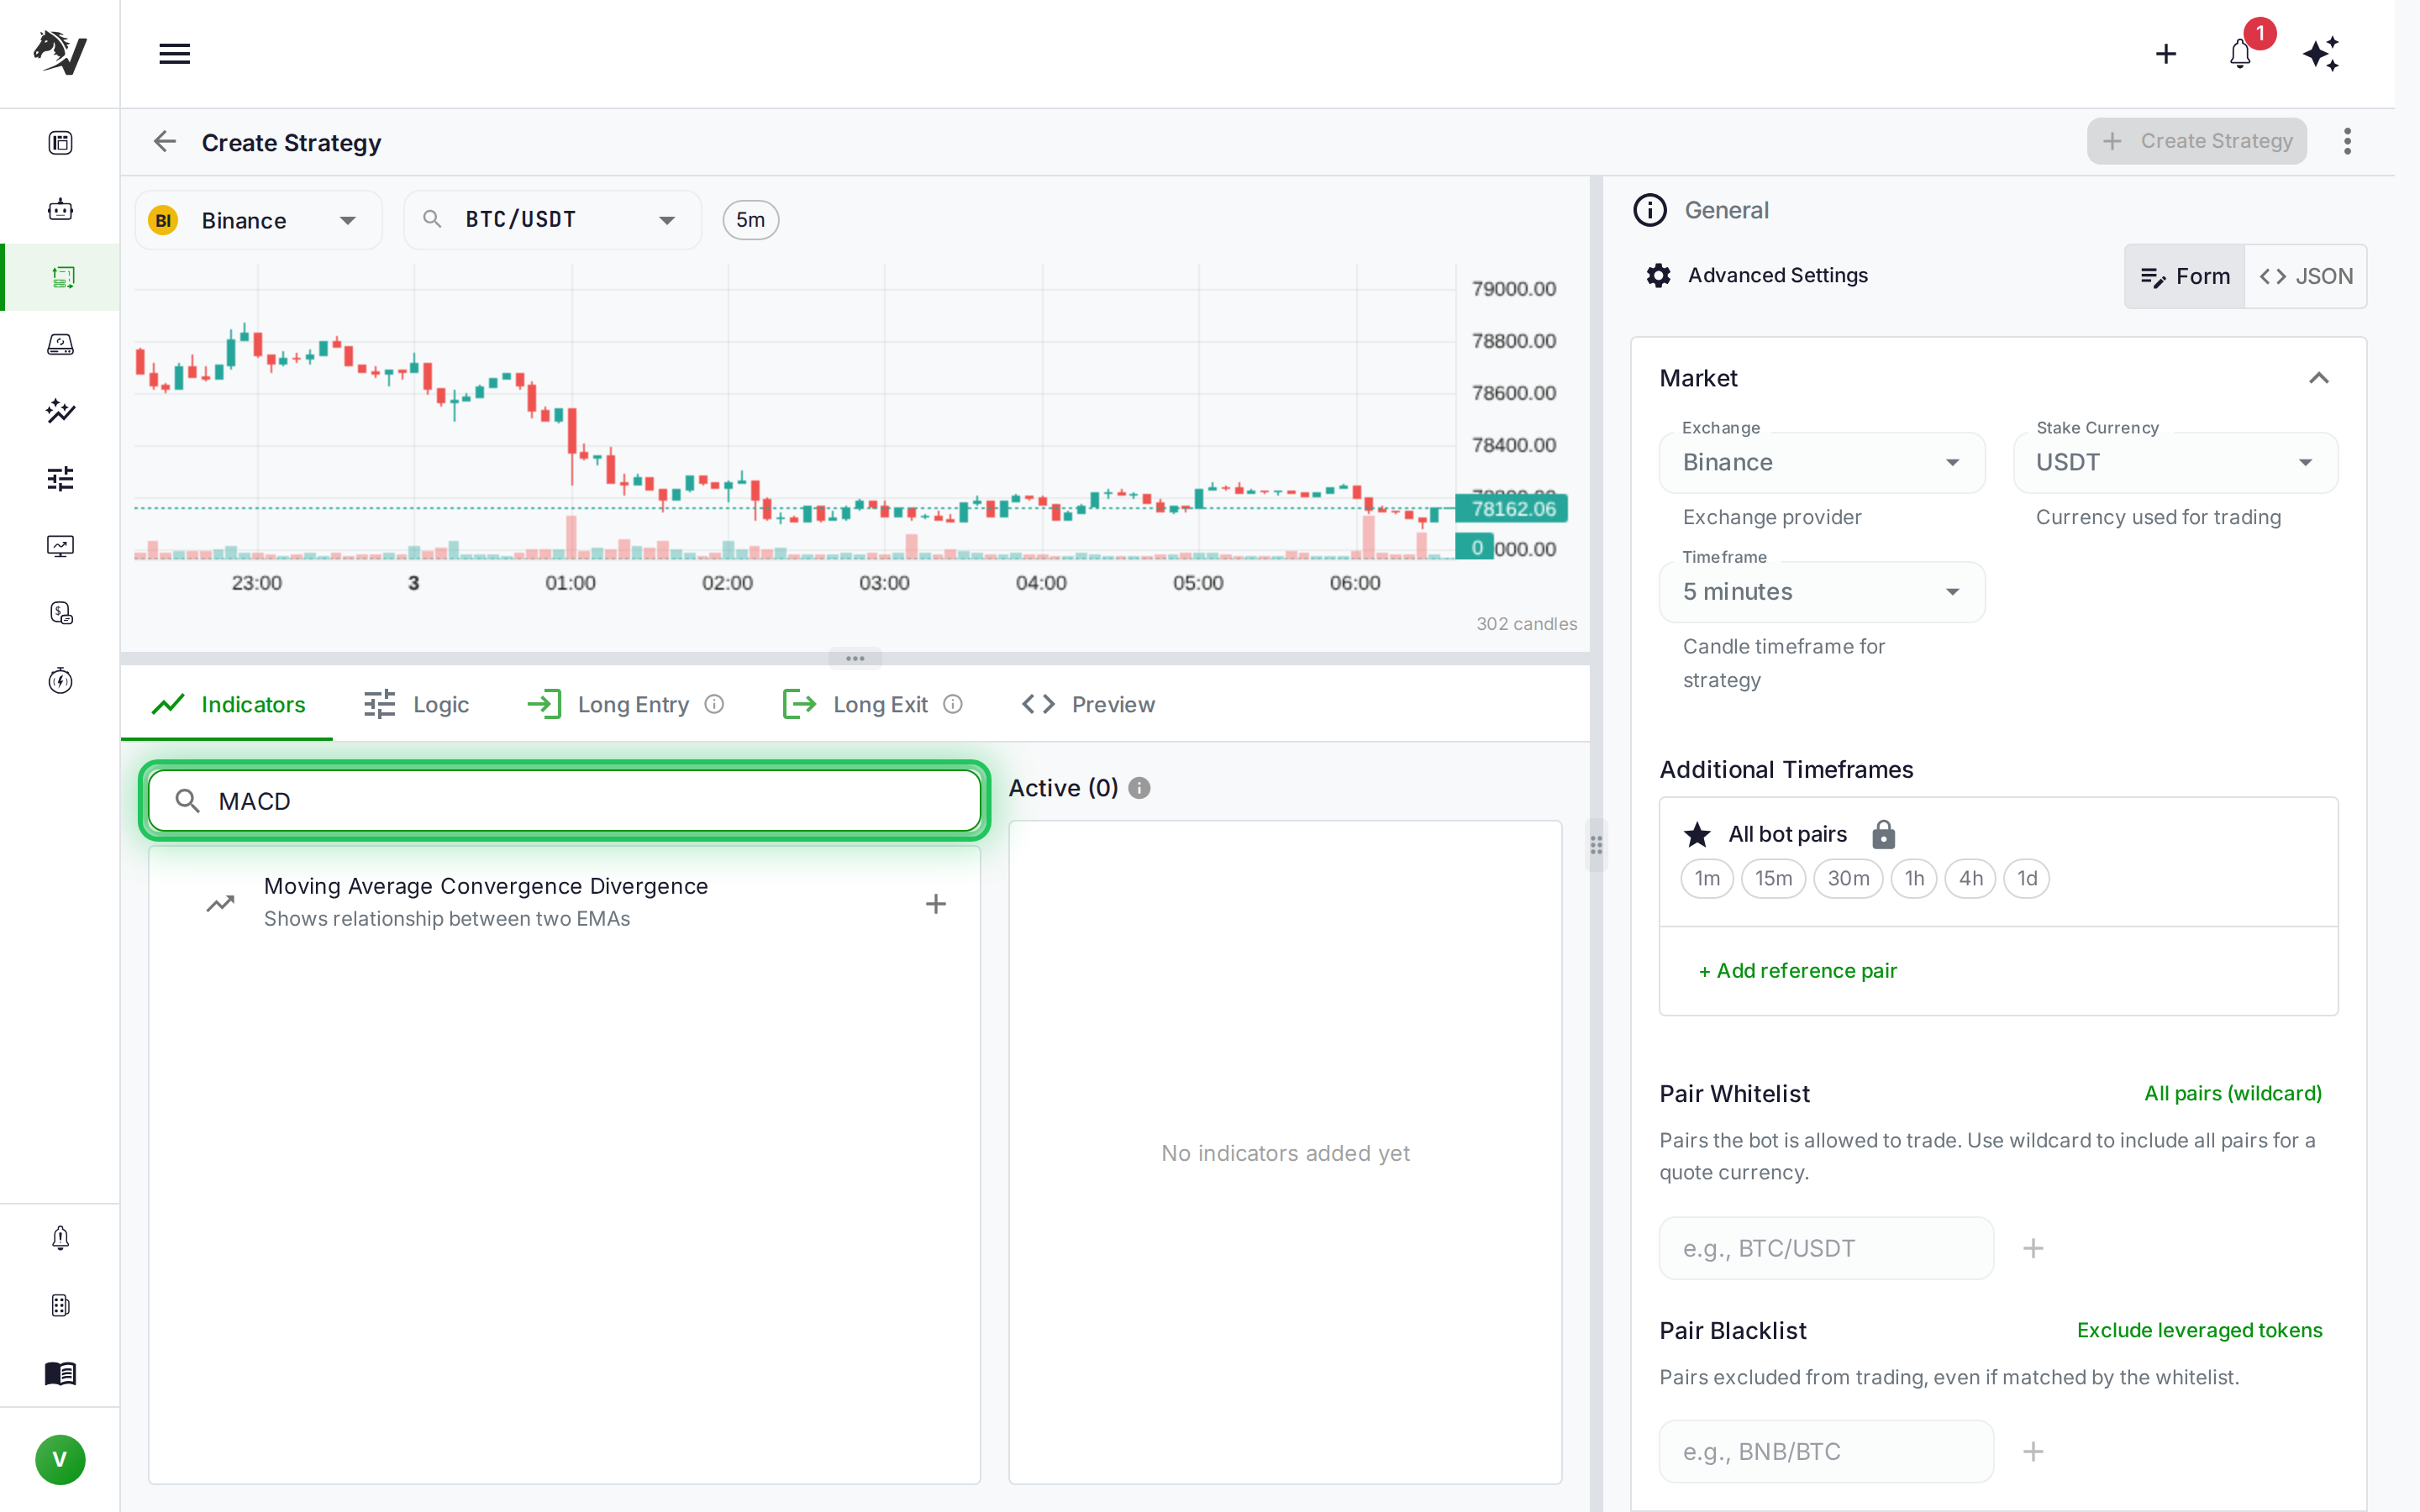Open the Stake Currency dropdown

click(2175, 462)
